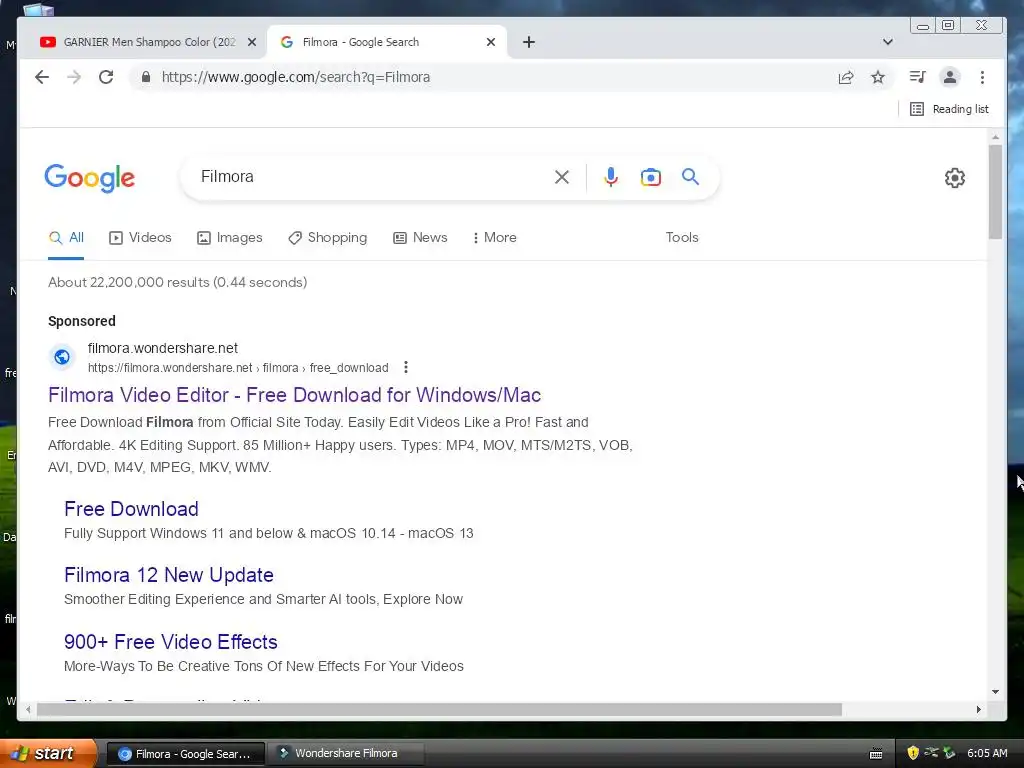The image size is (1024, 768).
Task: Click the horizontal scroll right arrow
Action: click(x=978, y=709)
